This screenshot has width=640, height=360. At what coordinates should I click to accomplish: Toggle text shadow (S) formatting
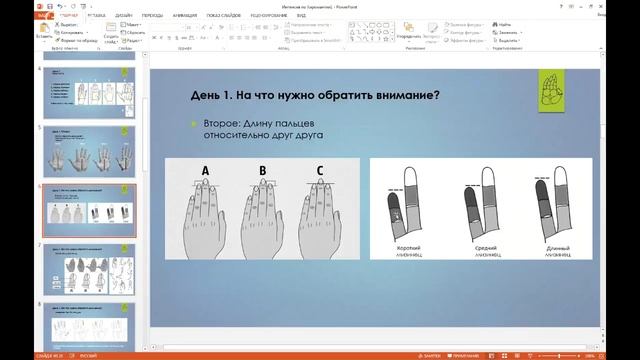pos(176,38)
